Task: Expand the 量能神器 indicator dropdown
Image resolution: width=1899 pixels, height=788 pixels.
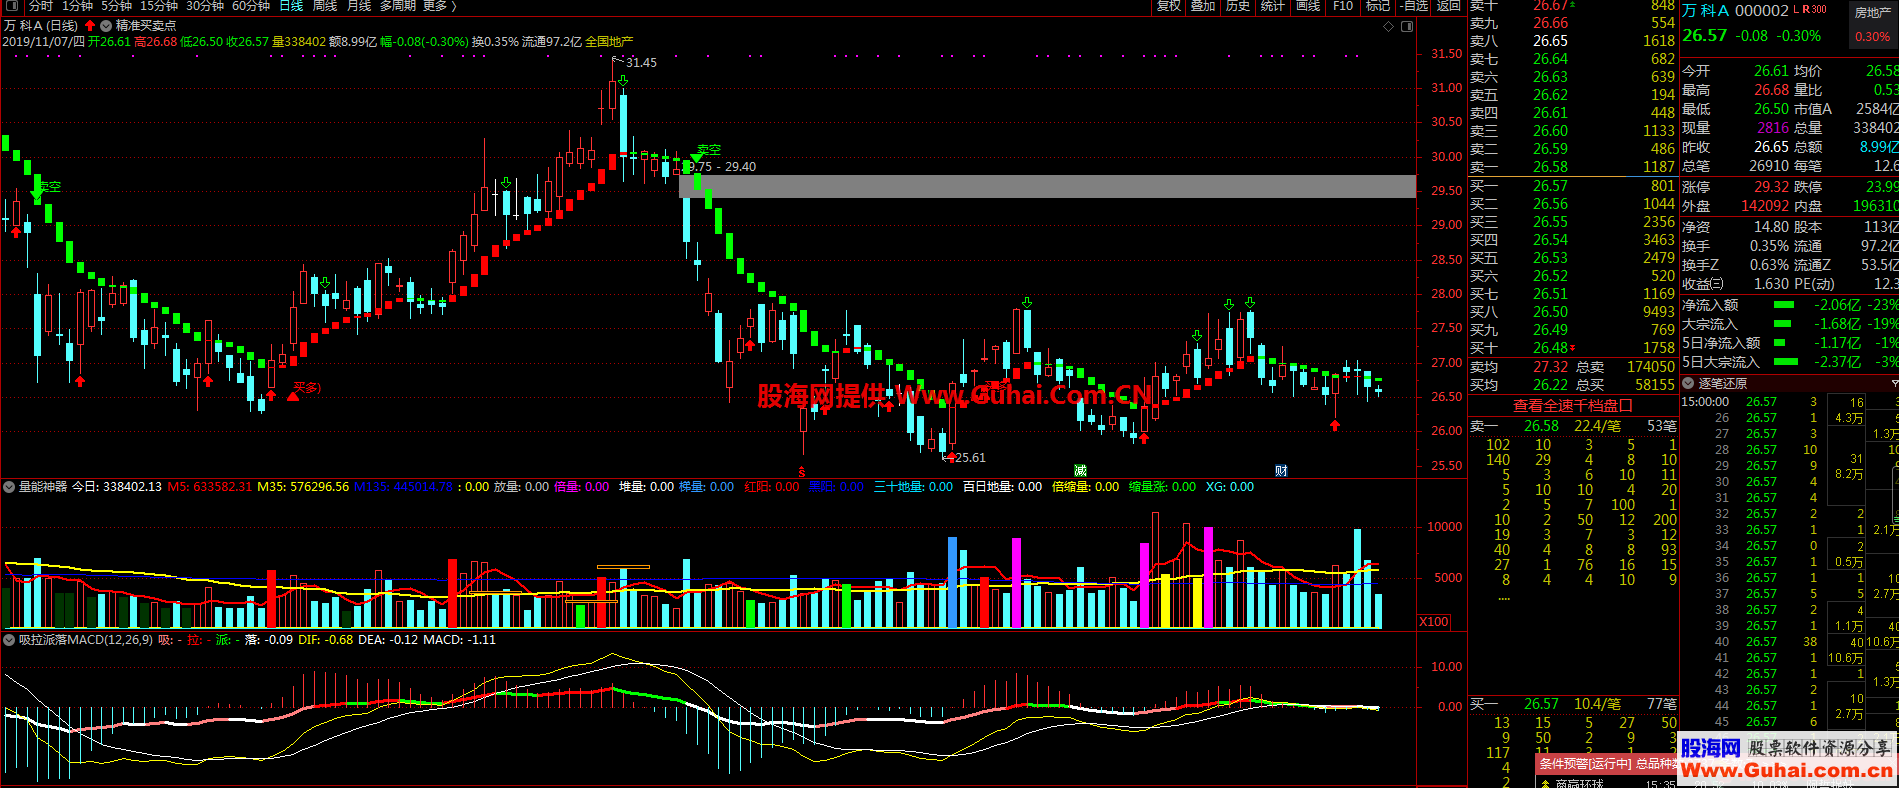Action: [x=9, y=487]
